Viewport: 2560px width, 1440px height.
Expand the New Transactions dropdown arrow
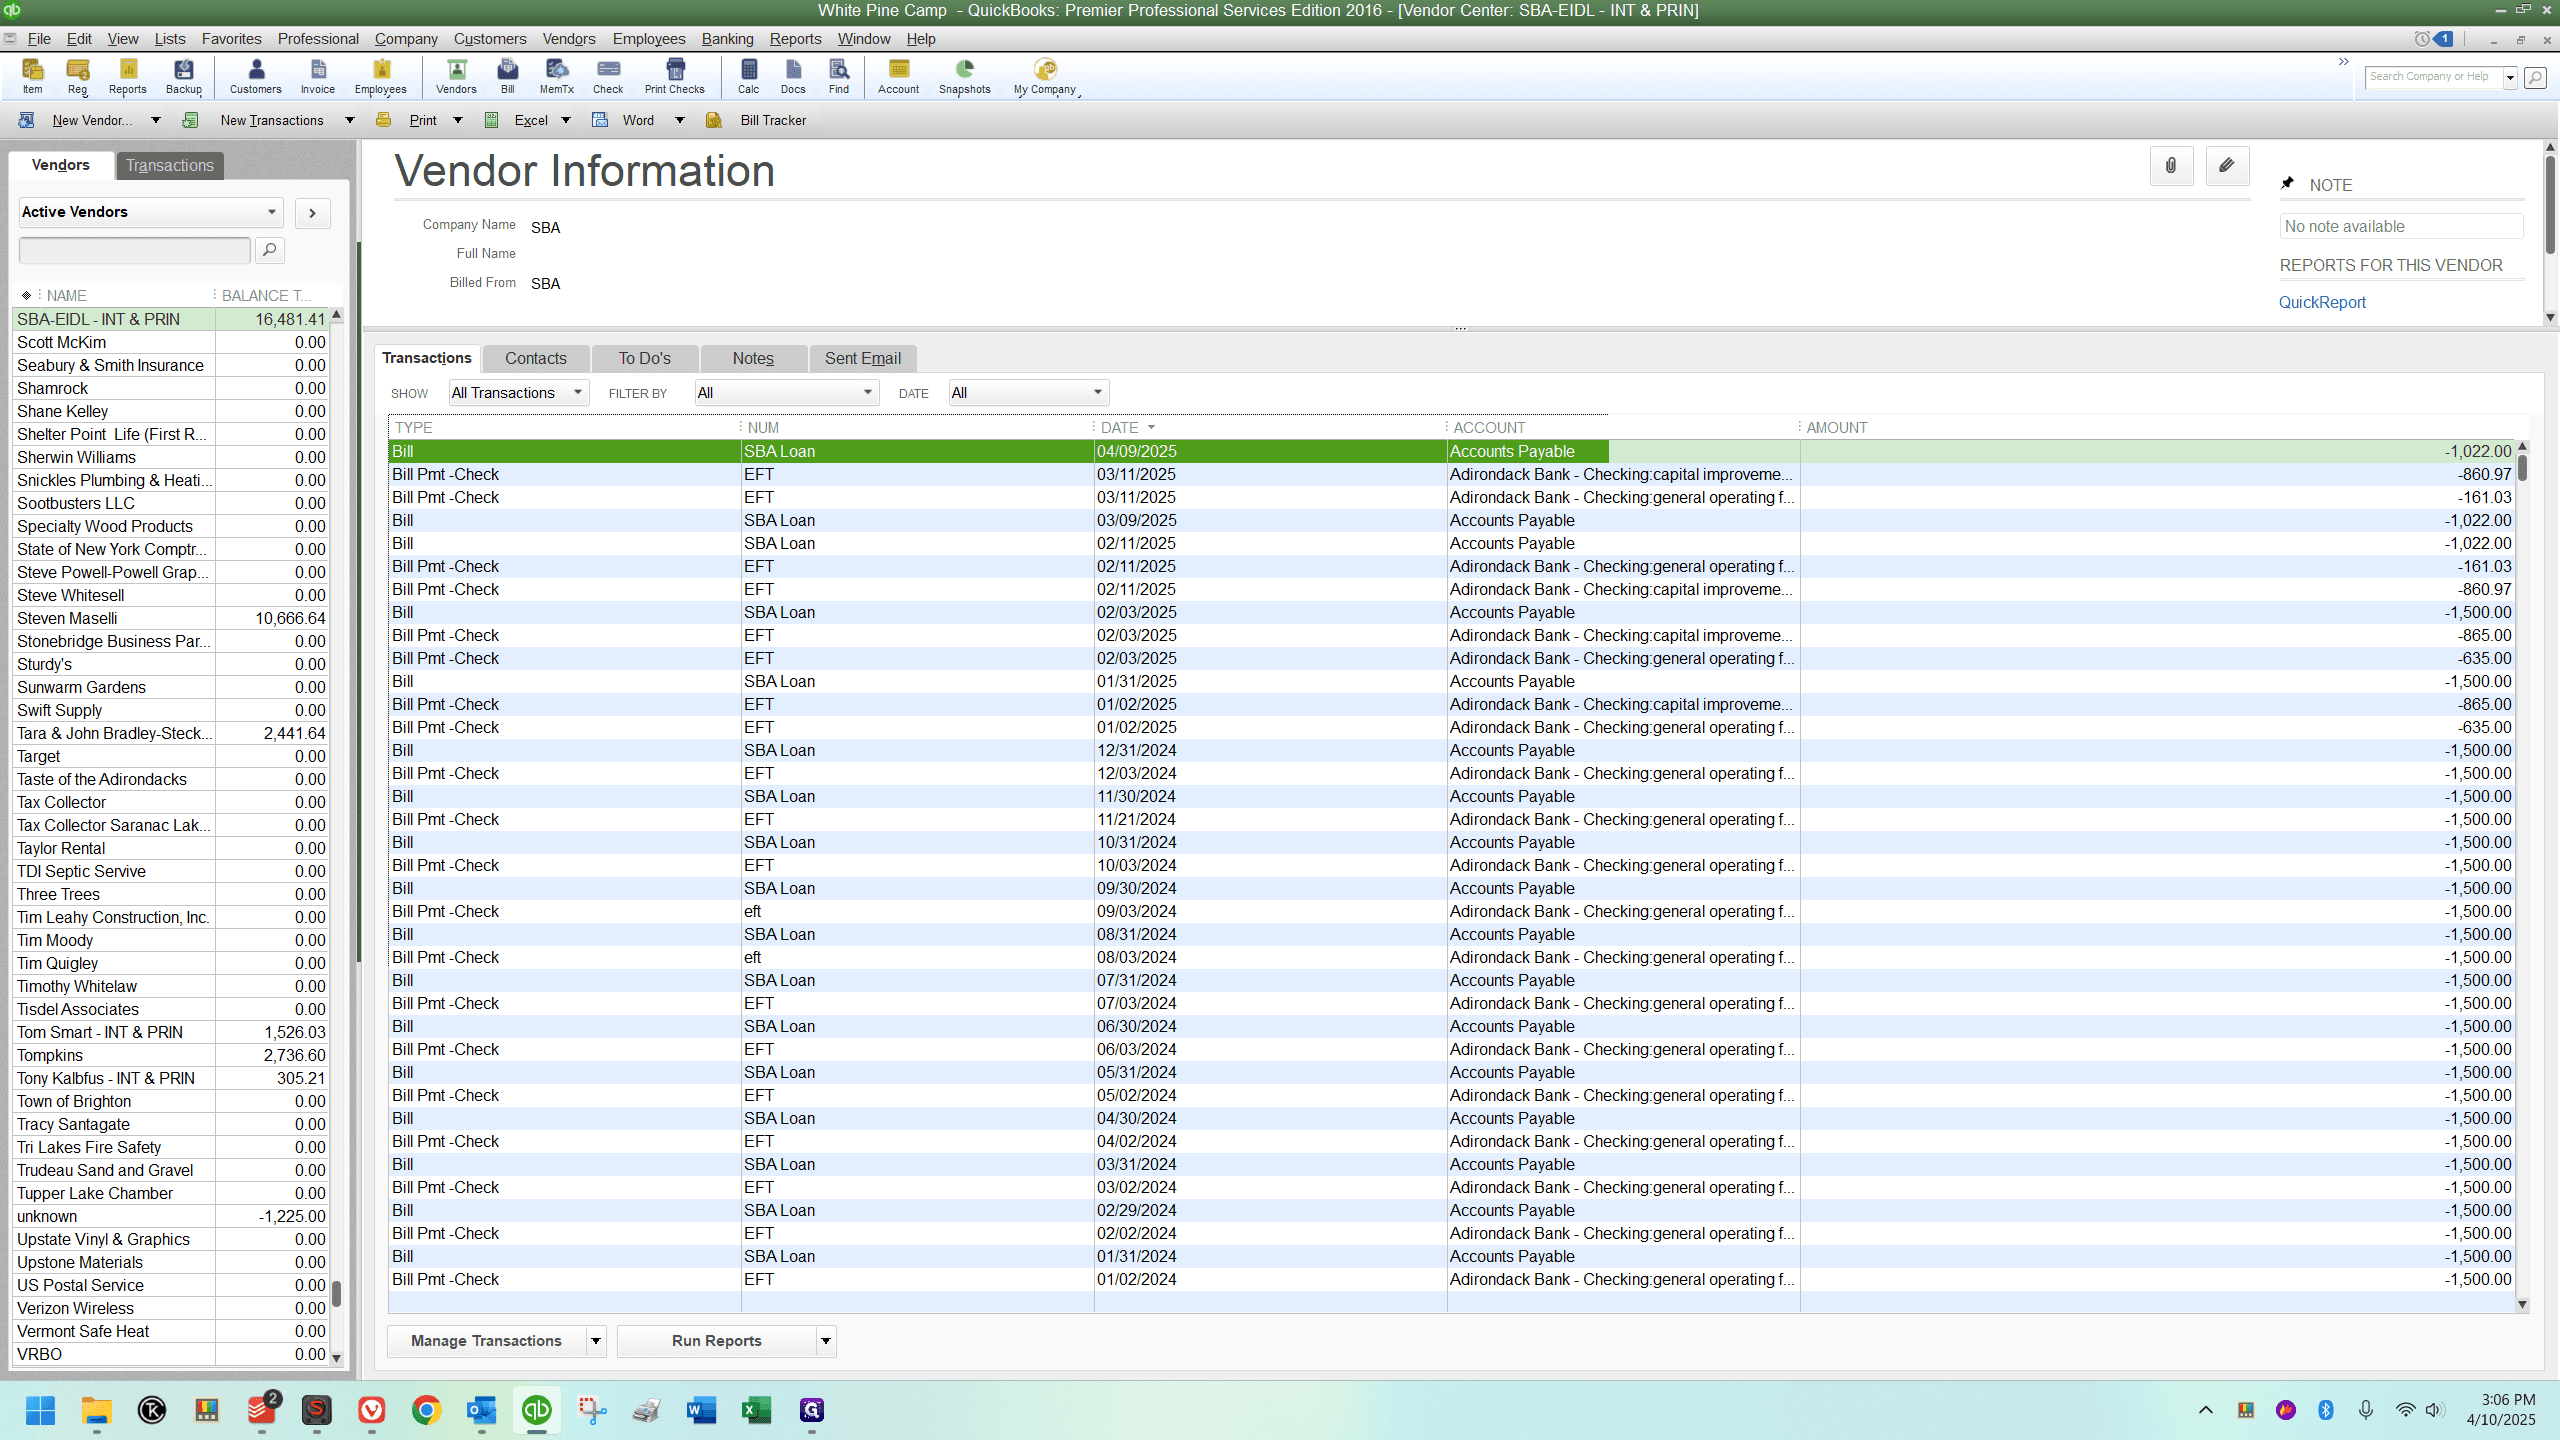click(350, 120)
